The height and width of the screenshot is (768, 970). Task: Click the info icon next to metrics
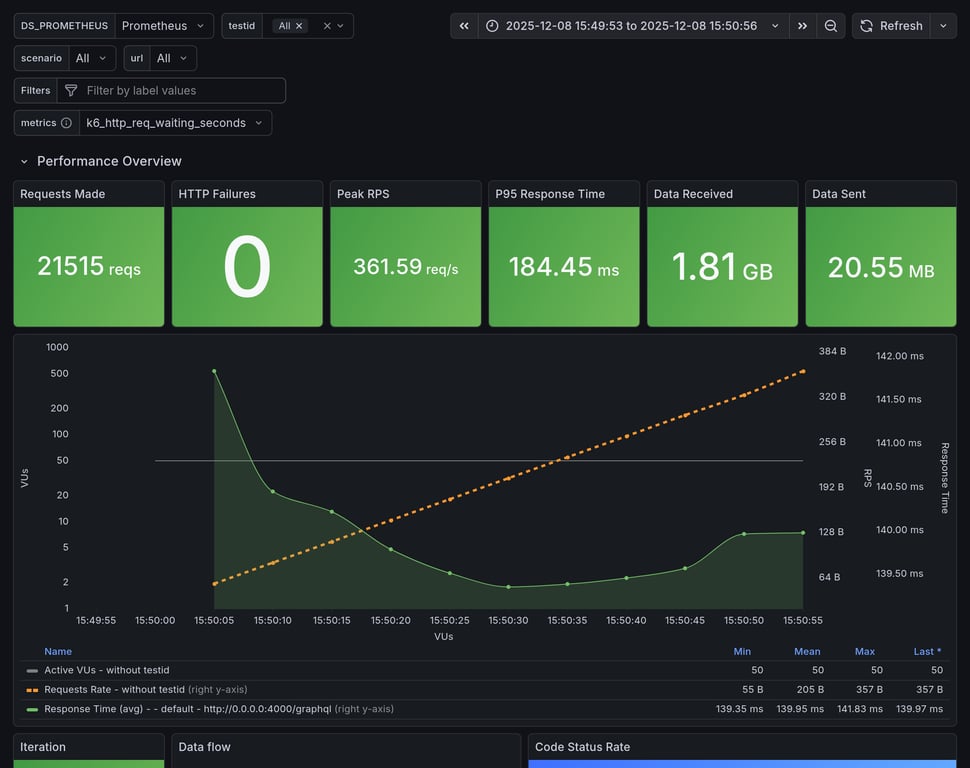click(x=66, y=122)
